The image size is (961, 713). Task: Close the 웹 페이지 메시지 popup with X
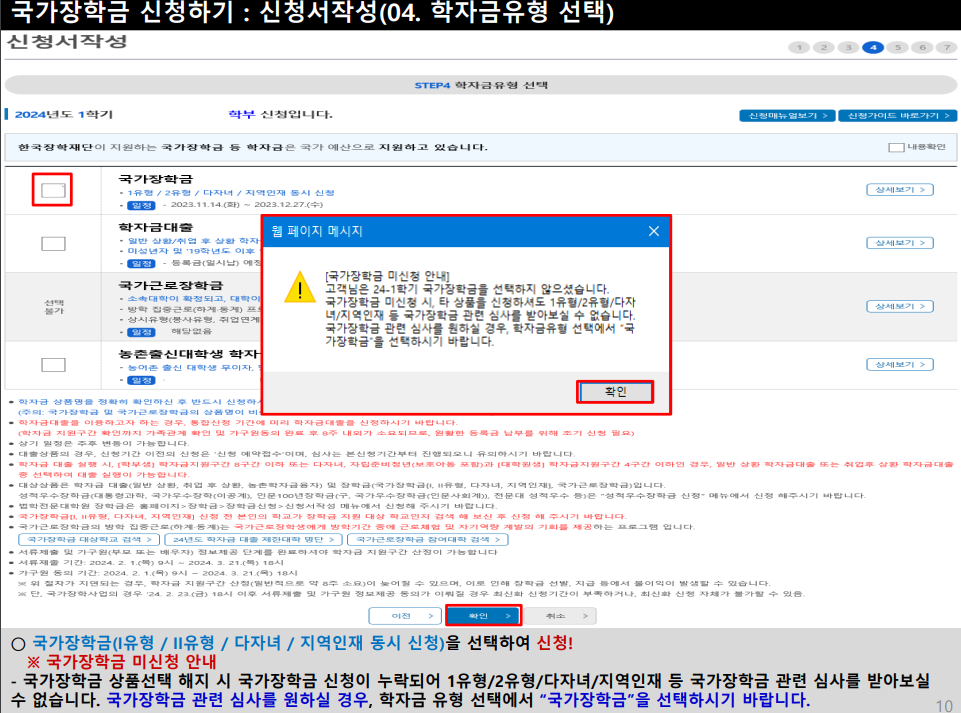point(655,232)
